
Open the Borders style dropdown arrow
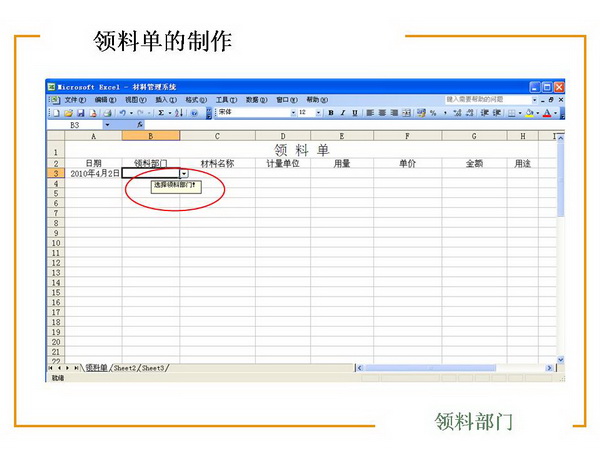tap(520, 113)
